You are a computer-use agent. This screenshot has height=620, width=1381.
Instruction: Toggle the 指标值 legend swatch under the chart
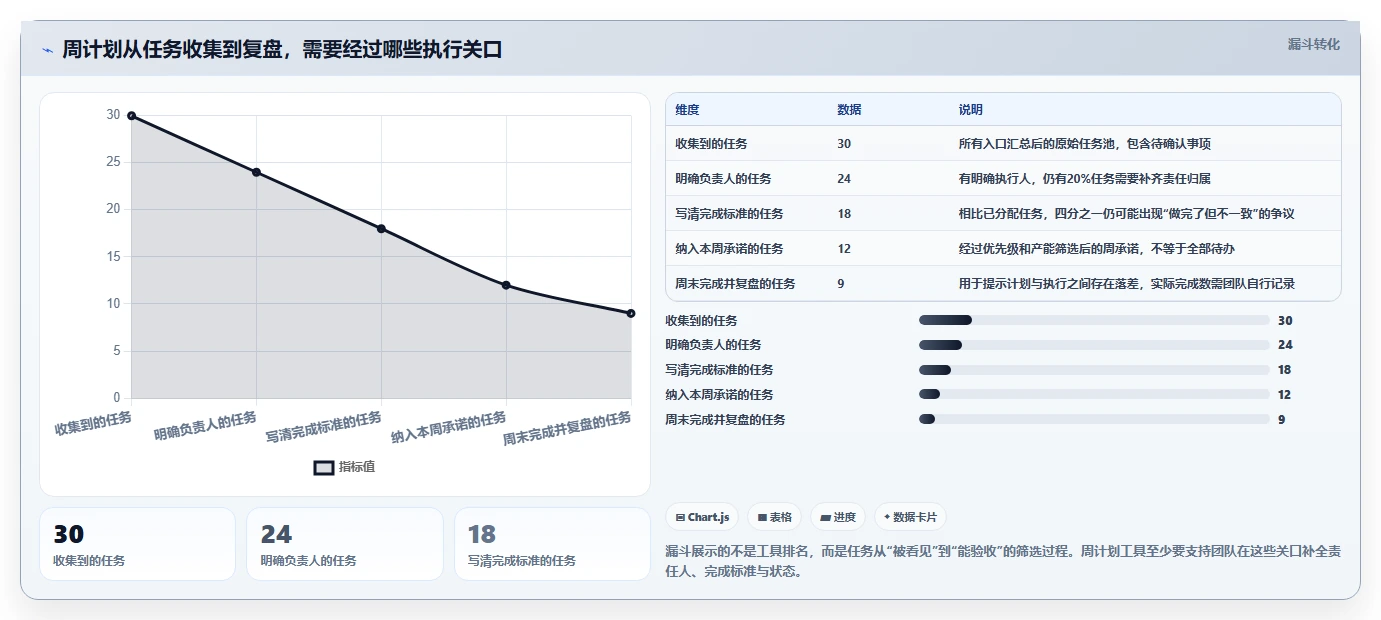[x=324, y=467]
